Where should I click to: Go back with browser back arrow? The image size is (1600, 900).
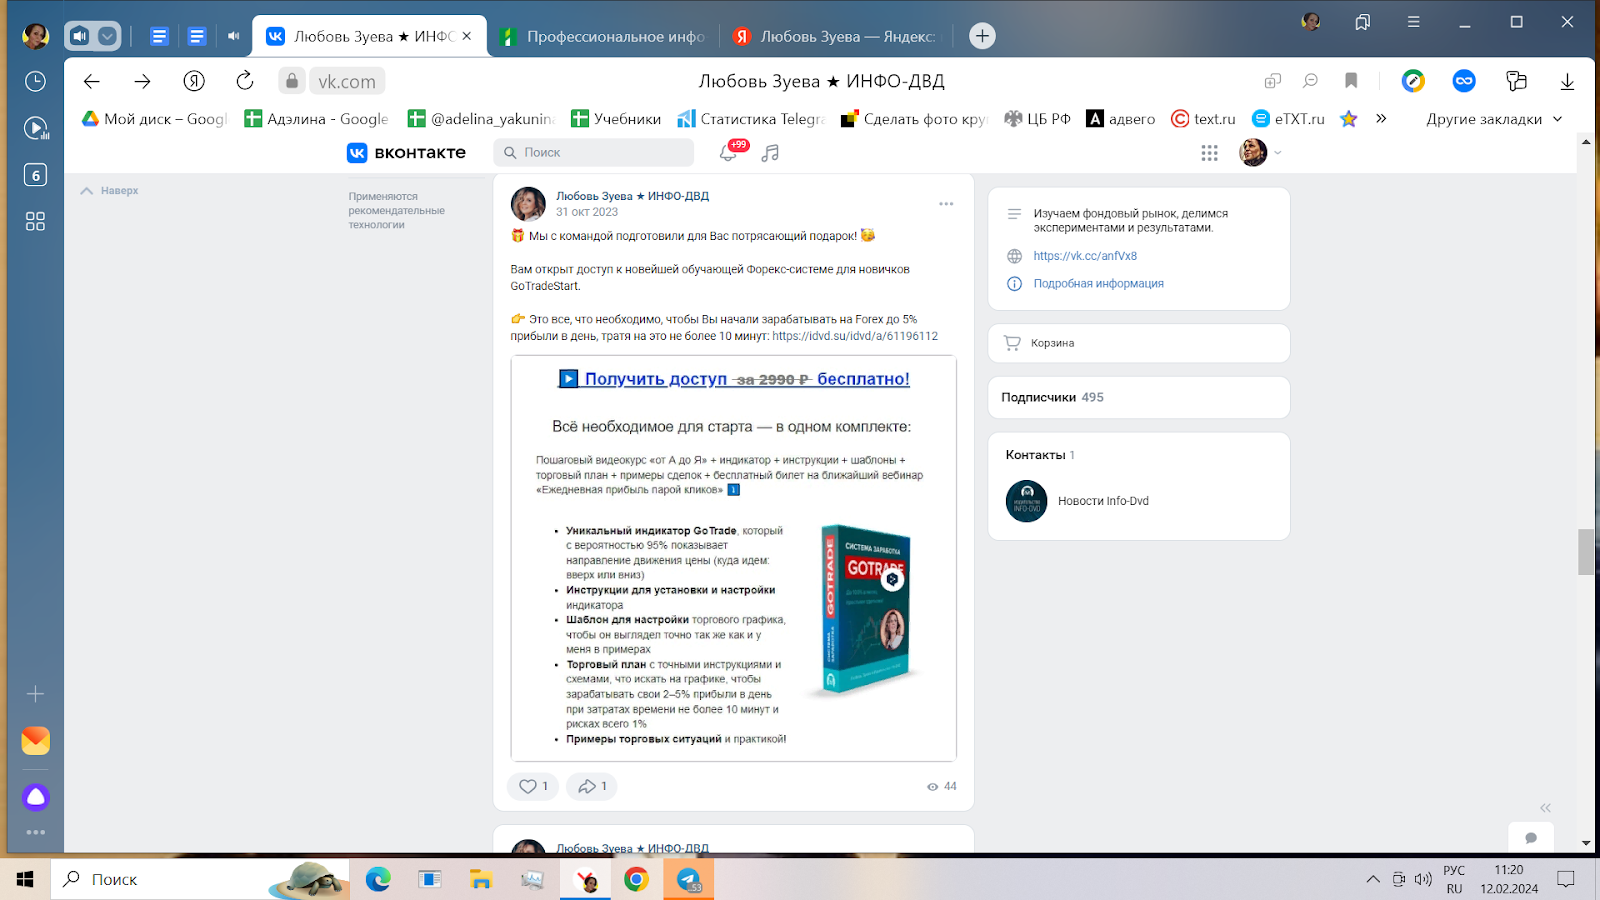(92, 81)
